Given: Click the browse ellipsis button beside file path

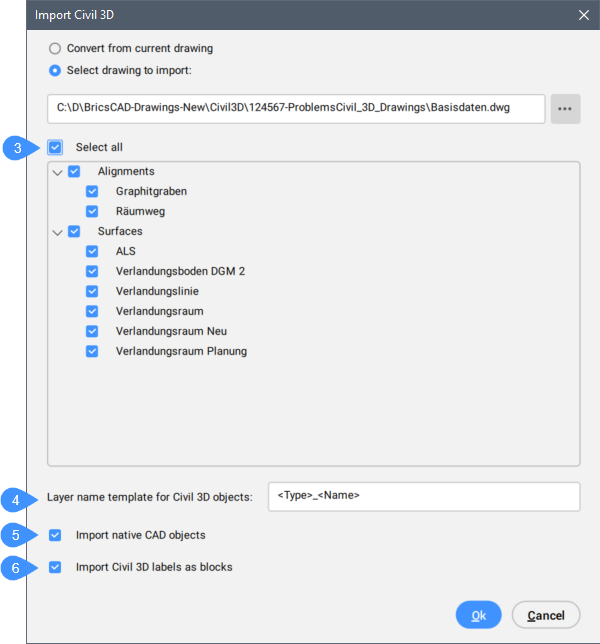Looking at the screenshot, I should pos(566,108).
